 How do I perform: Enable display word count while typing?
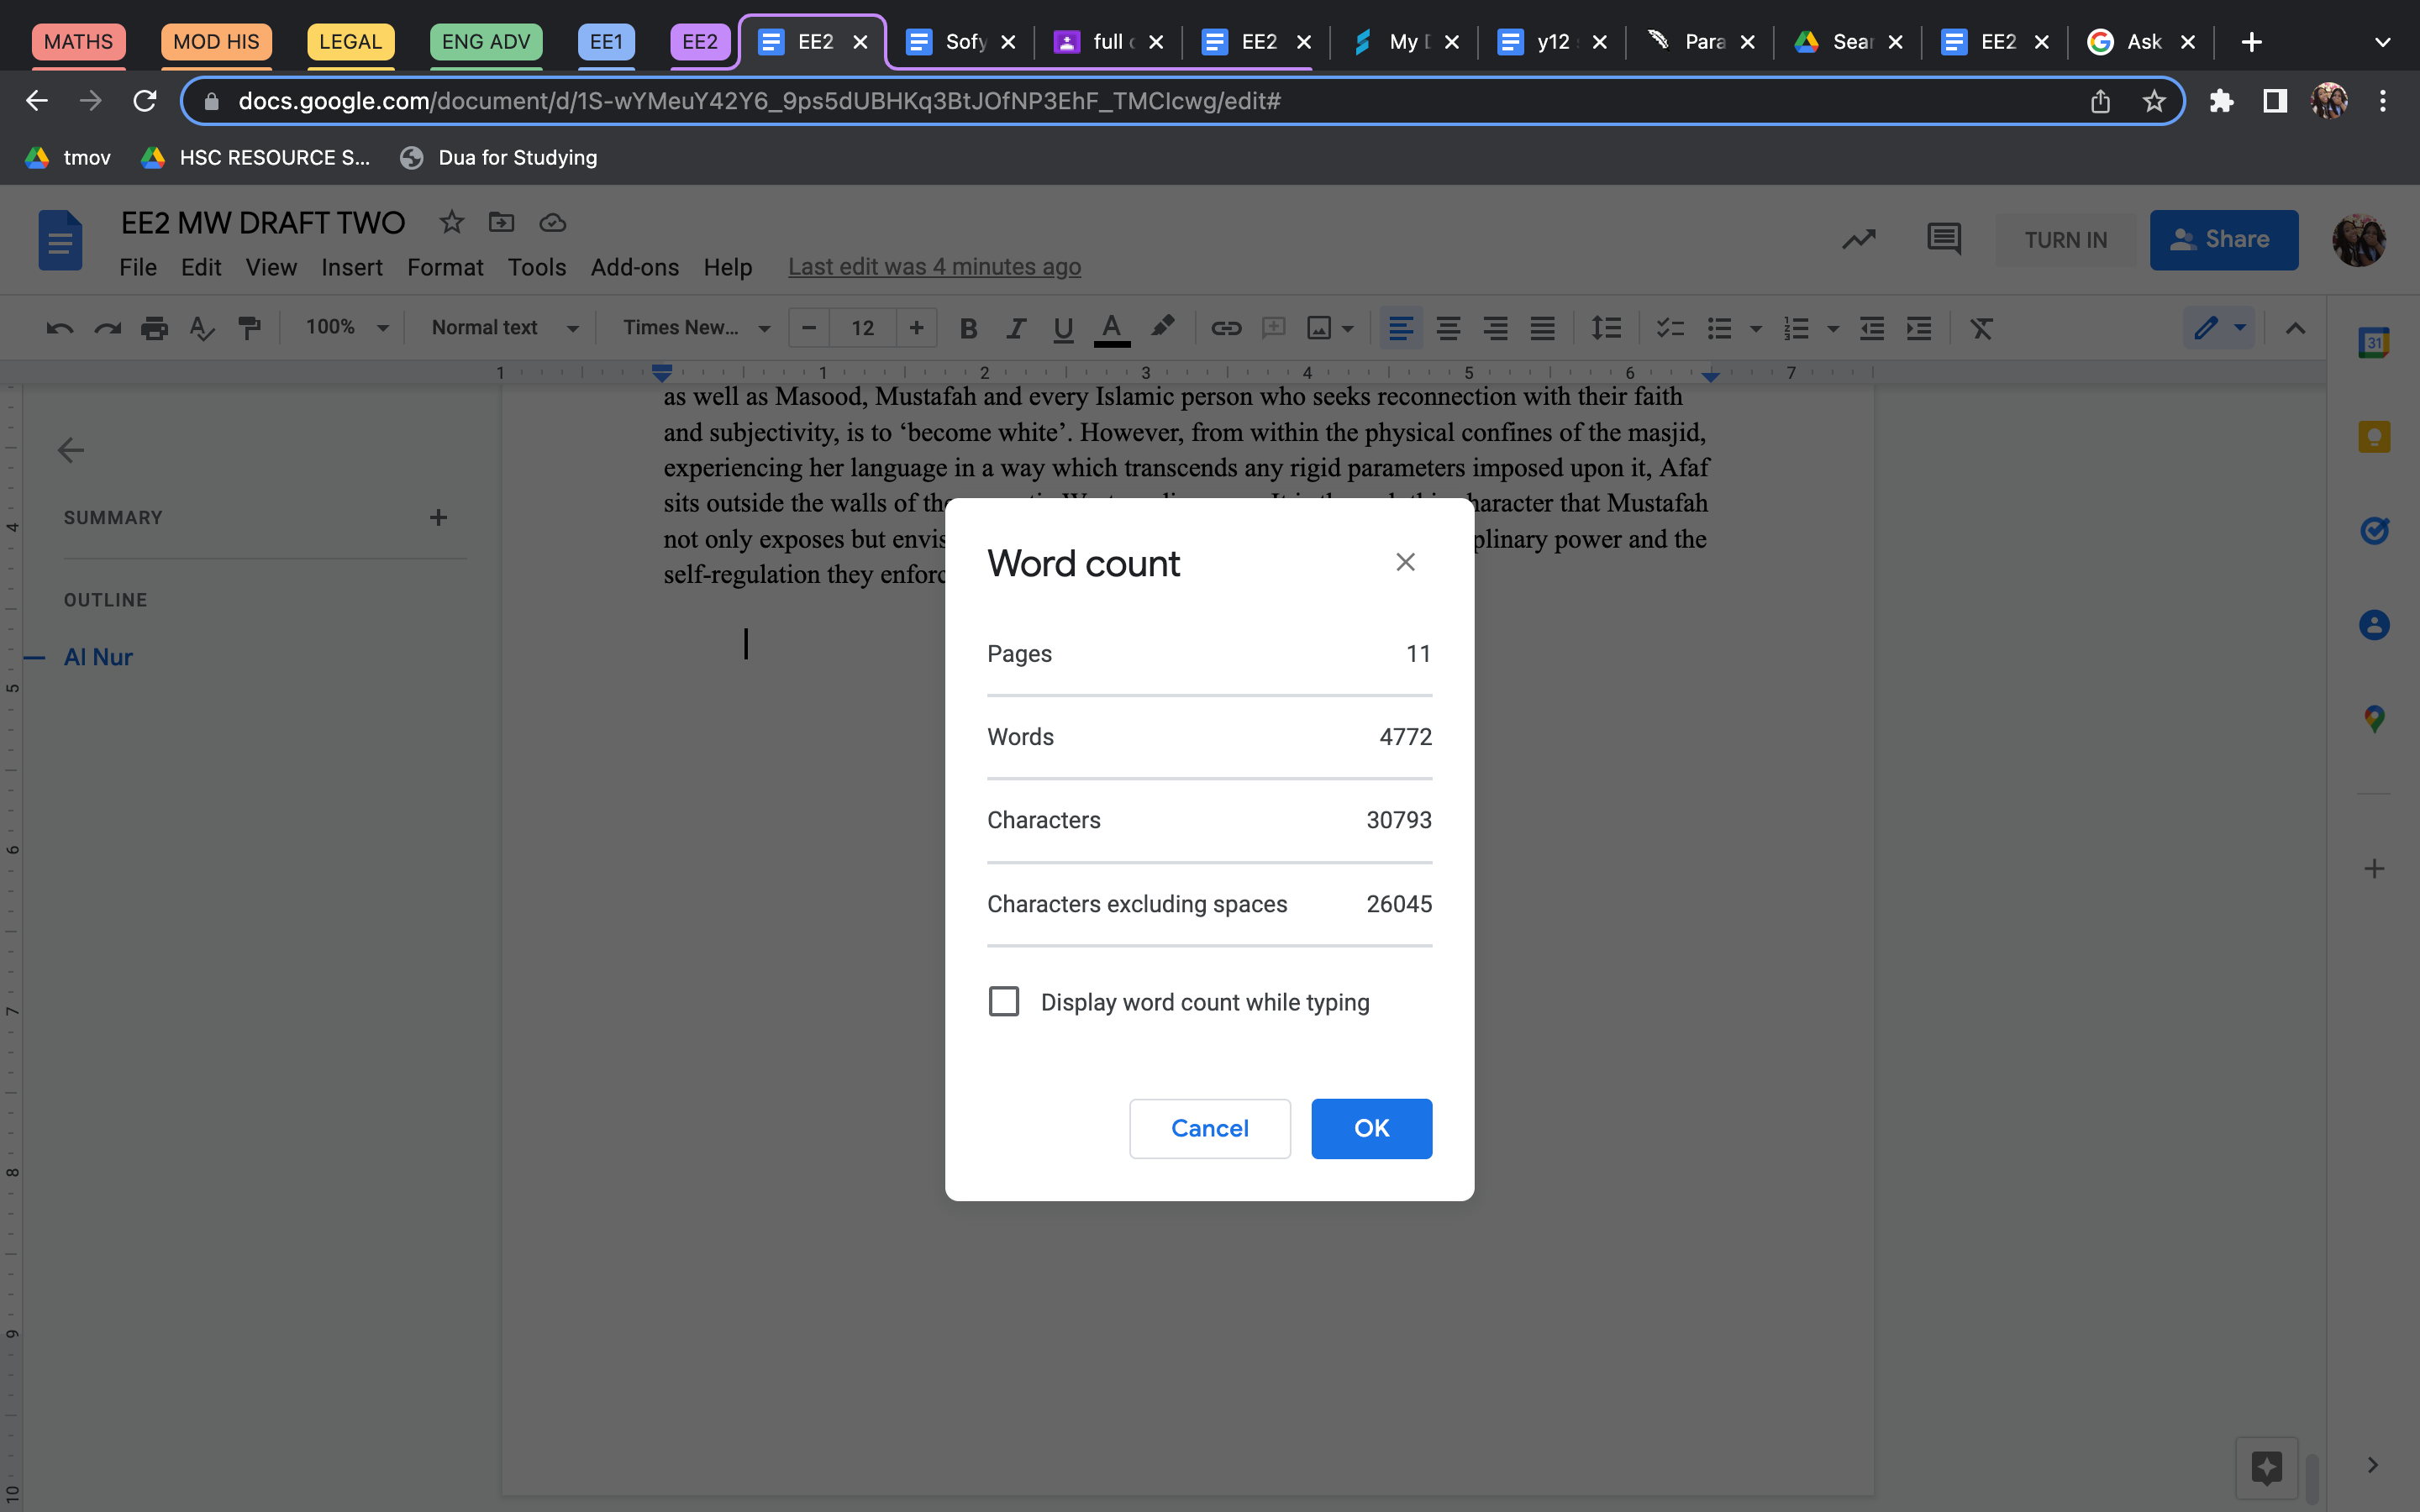click(1004, 1001)
